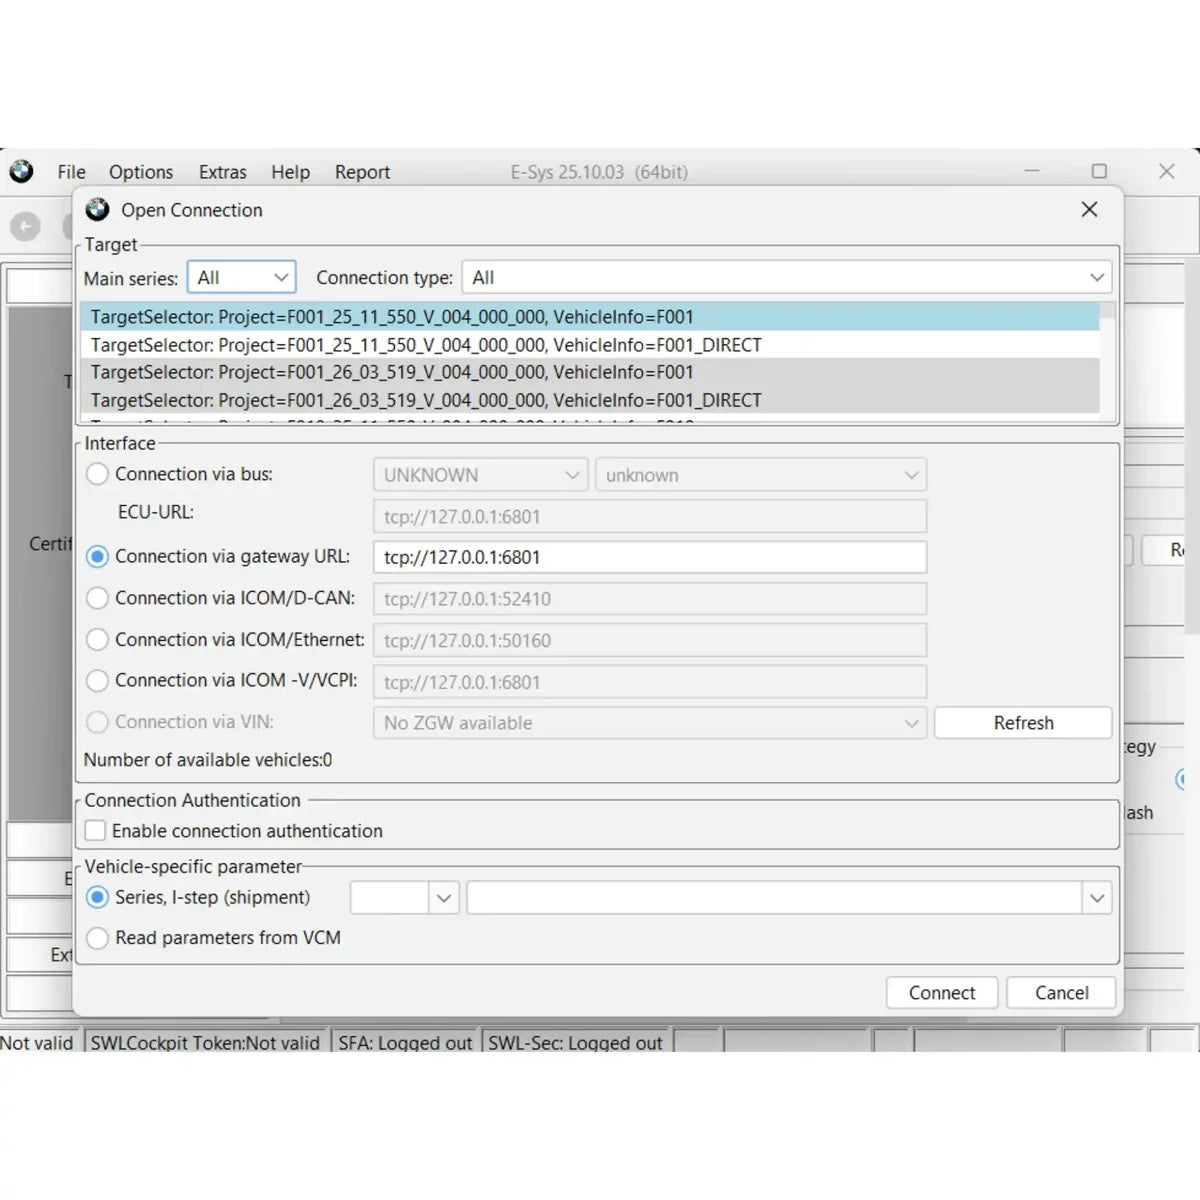The width and height of the screenshot is (1200, 1200).
Task: Select the TargetSelector entry with VehicleInfo=F001_DIRECT
Action: pyautogui.click(x=425, y=344)
